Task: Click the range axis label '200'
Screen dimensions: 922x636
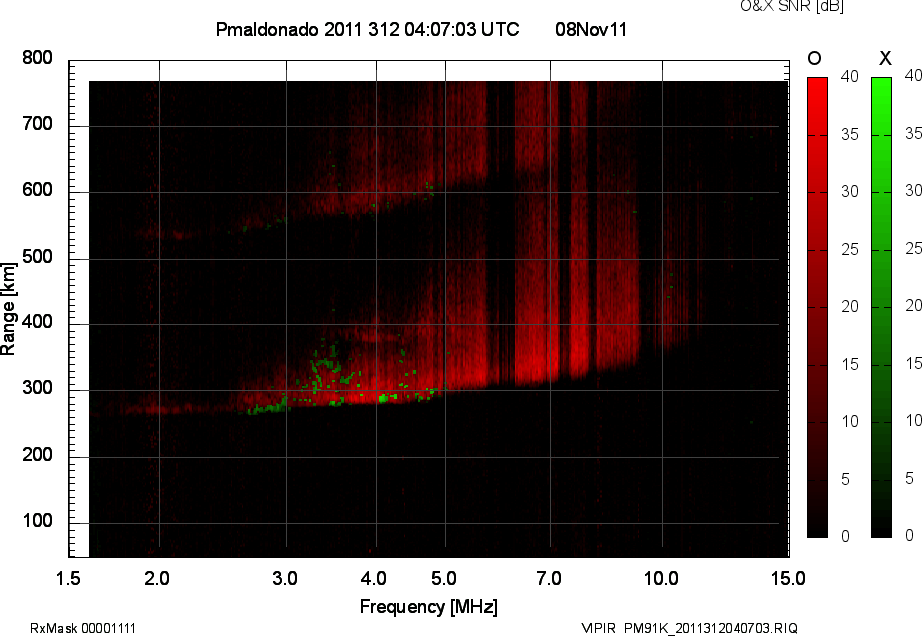Action: pyautogui.click(x=38, y=455)
